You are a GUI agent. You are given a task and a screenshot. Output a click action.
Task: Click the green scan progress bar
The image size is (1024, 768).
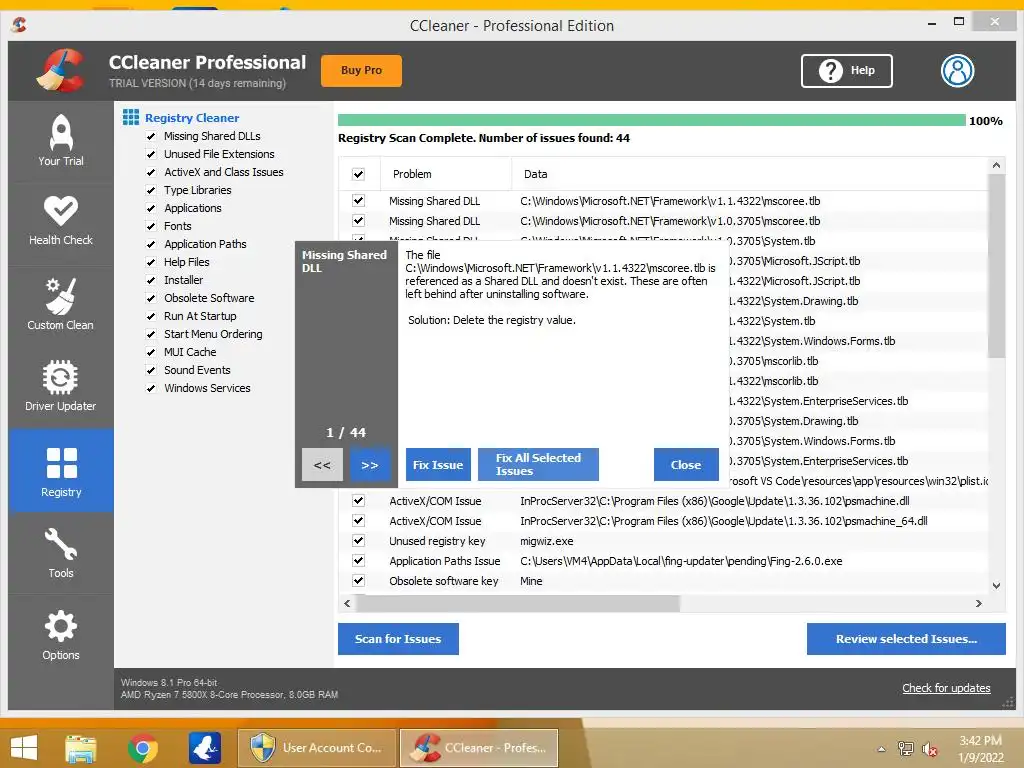[651, 120]
